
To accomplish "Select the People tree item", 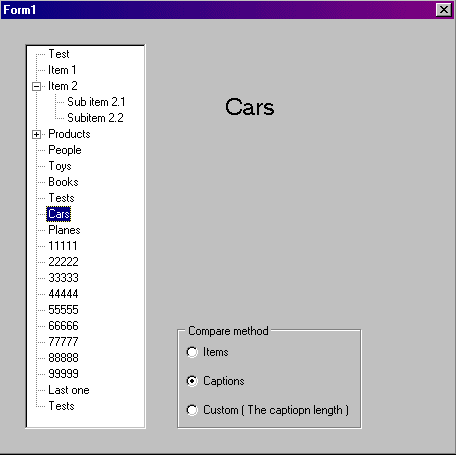I will (x=65, y=150).
